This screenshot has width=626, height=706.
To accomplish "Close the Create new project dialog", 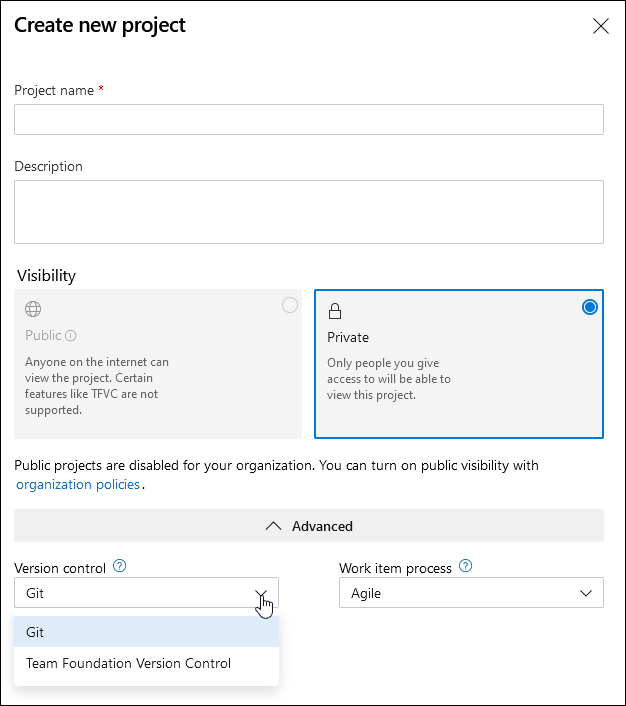I will [x=601, y=27].
